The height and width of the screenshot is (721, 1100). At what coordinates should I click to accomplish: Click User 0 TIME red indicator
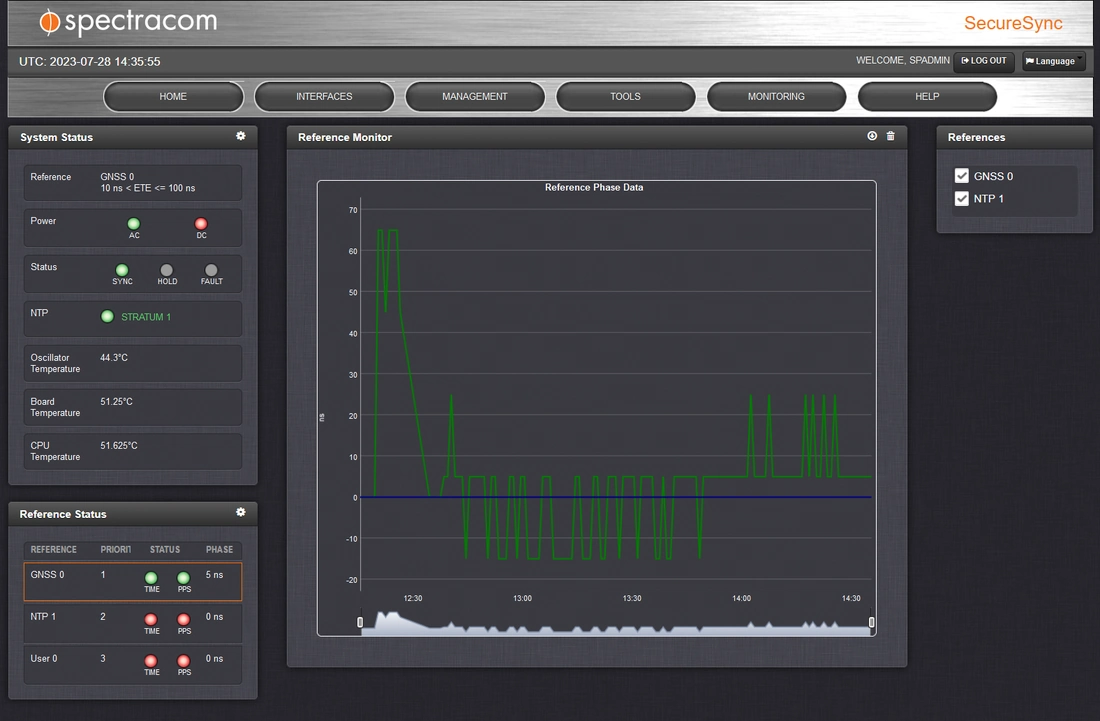151,661
